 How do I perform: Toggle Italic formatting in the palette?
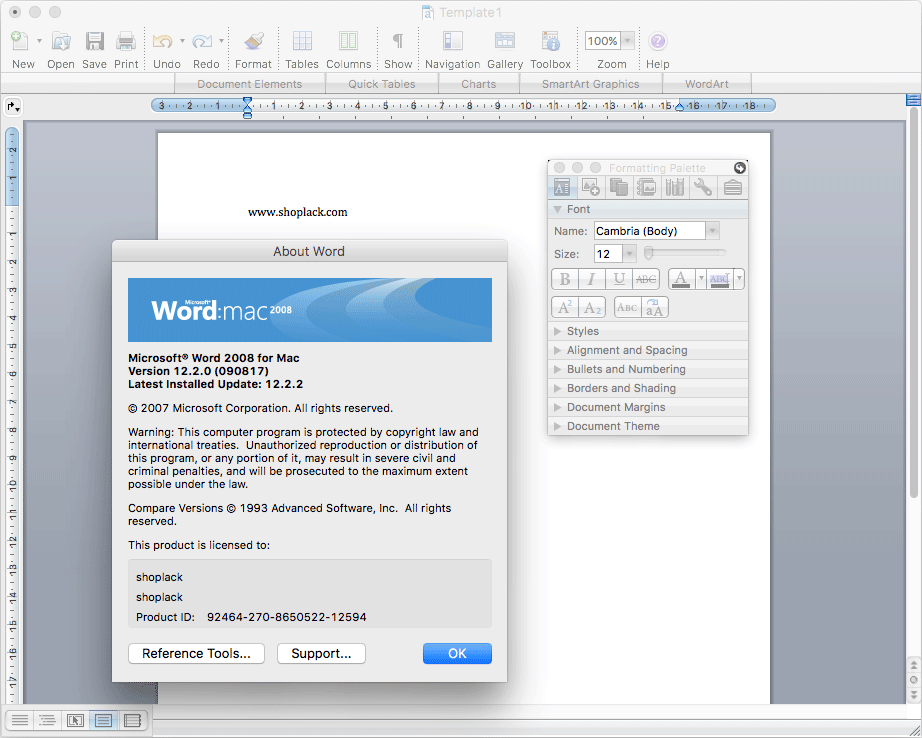tap(592, 279)
